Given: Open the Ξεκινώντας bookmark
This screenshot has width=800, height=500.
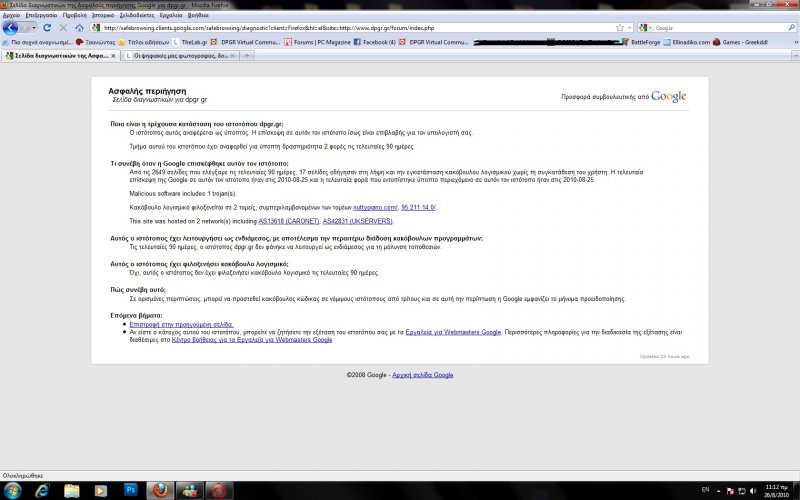Looking at the screenshot, I should pos(95,42).
